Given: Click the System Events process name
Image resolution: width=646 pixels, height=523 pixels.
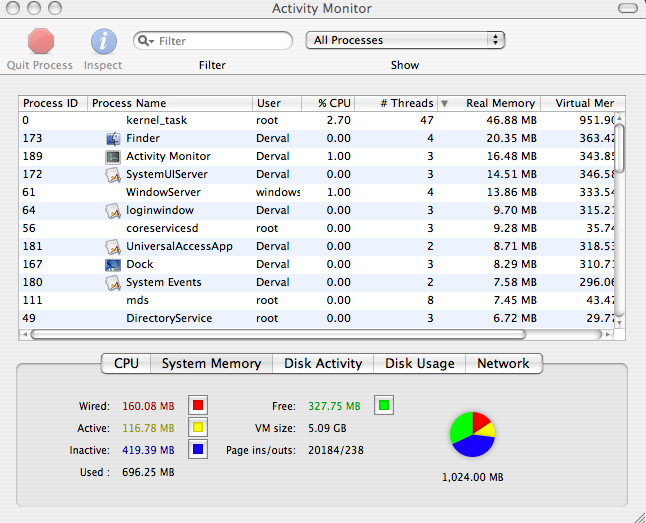Looking at the screenshot, I should pos(164,282).
